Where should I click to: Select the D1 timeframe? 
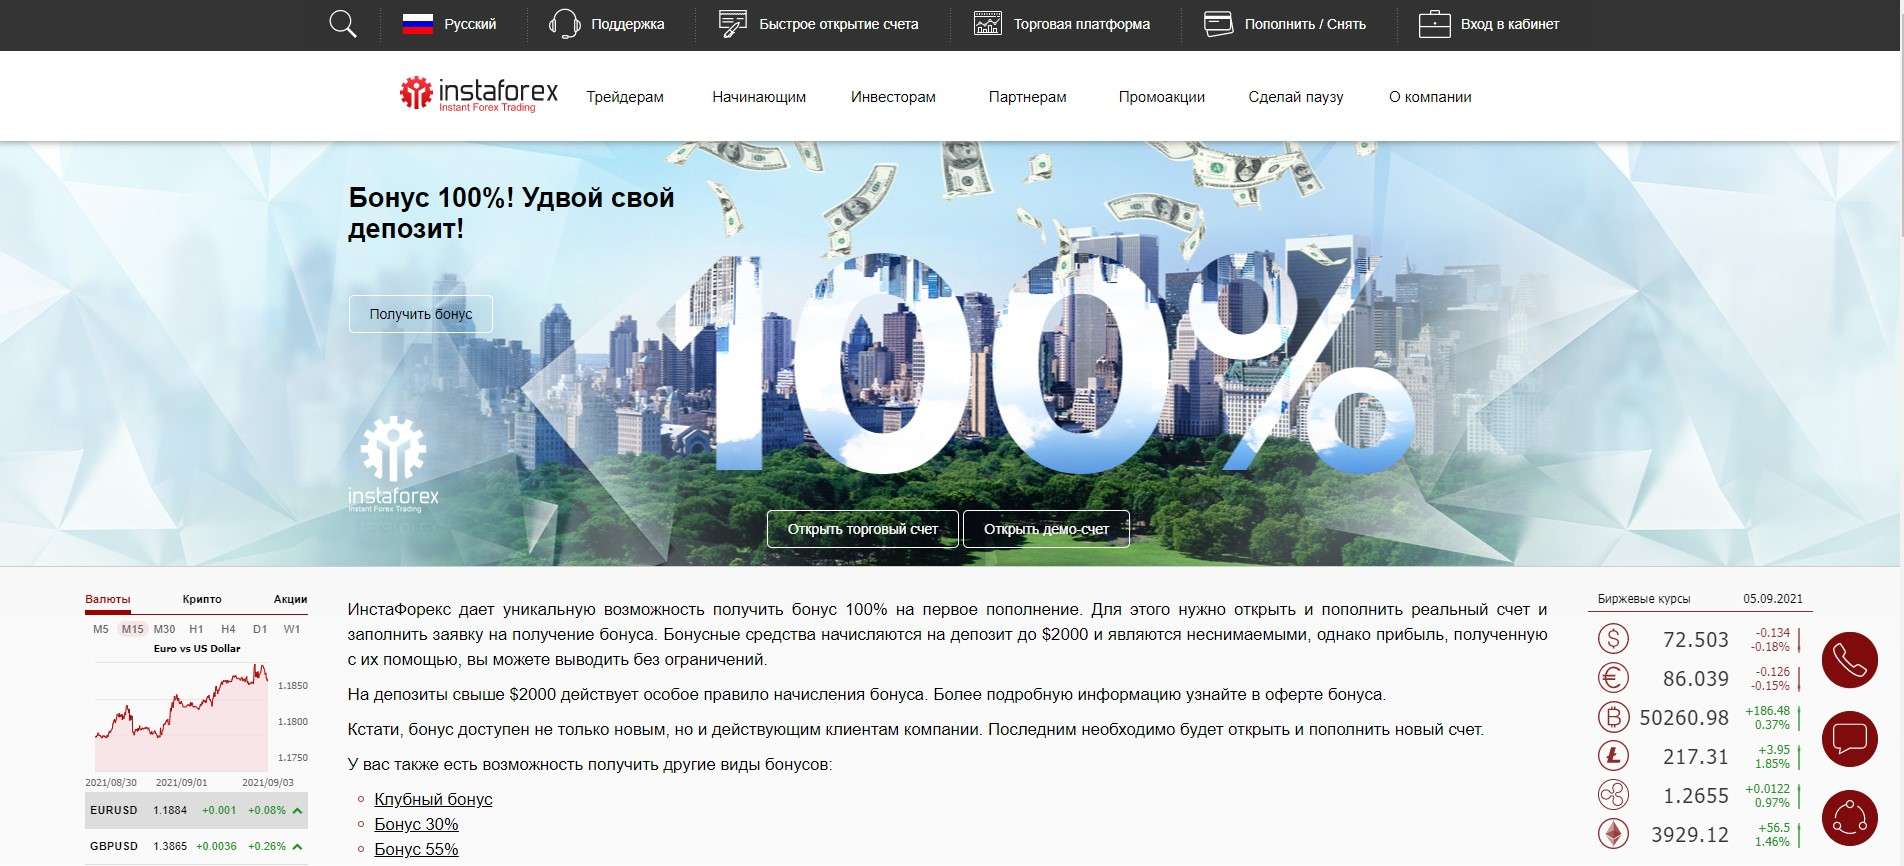point(260,629)
